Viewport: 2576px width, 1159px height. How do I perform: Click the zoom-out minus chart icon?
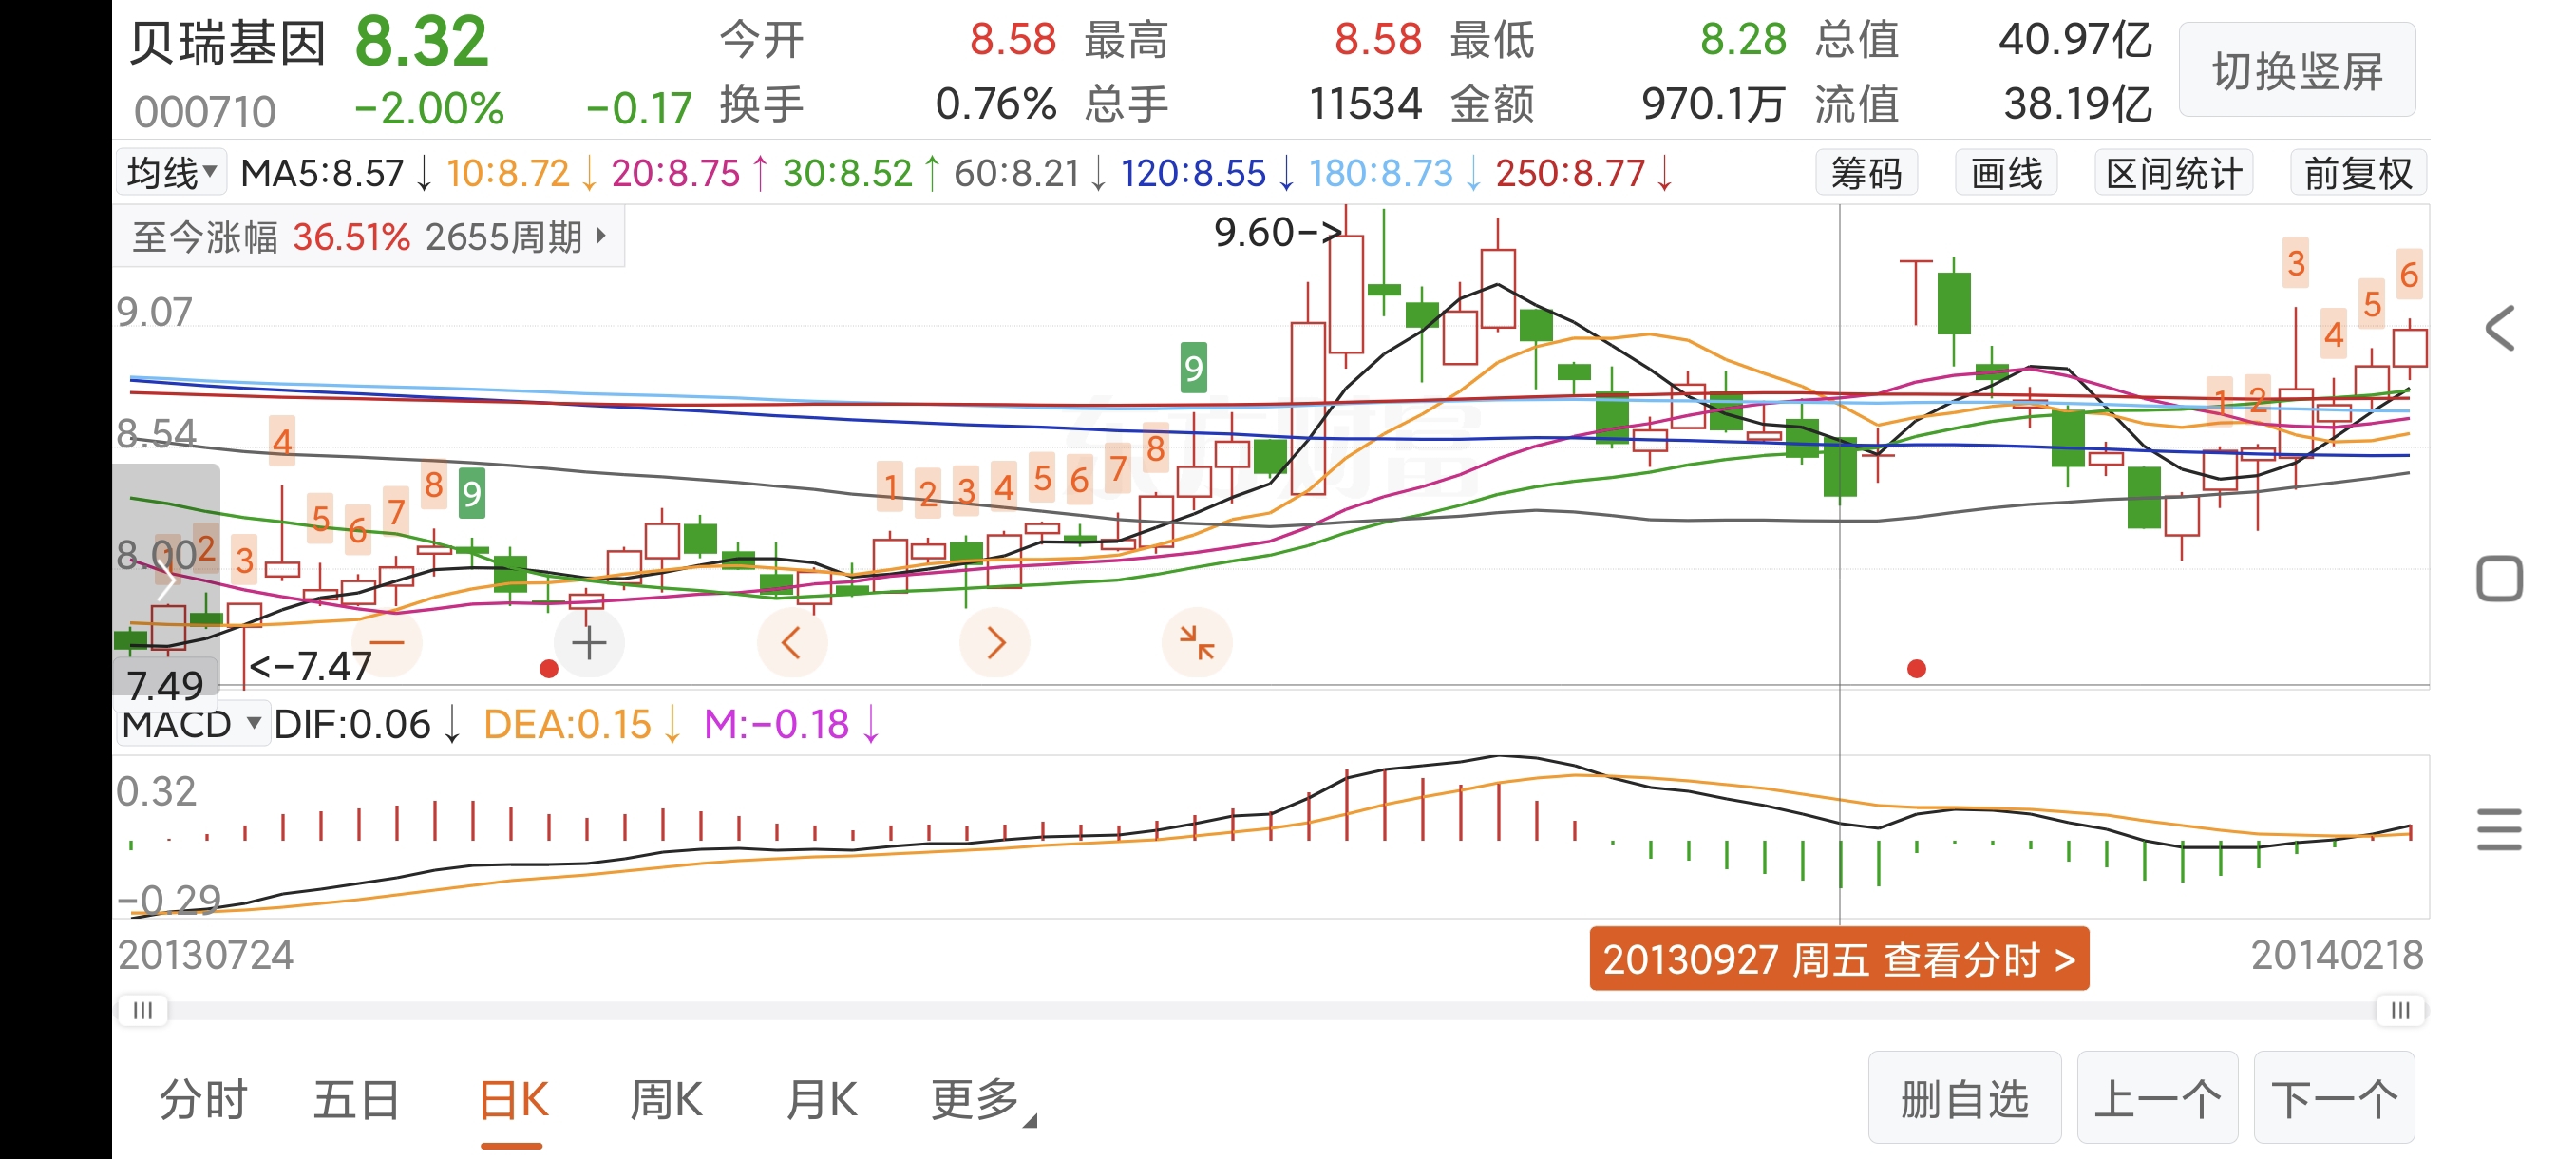click(x=386, y=643)
